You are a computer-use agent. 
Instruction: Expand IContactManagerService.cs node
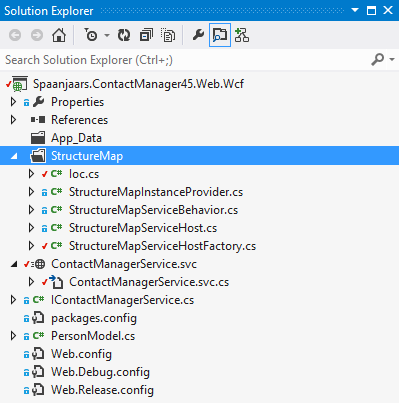[x=13, y=300]
